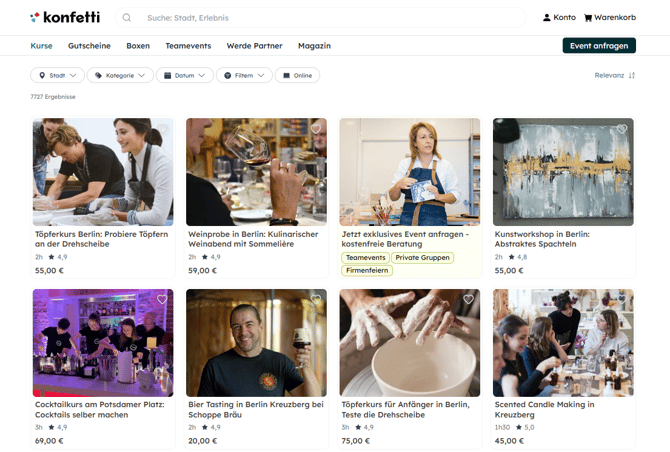
Task: Click title Scented Candle Making in Kreuzberg
Action: [544, 410]
